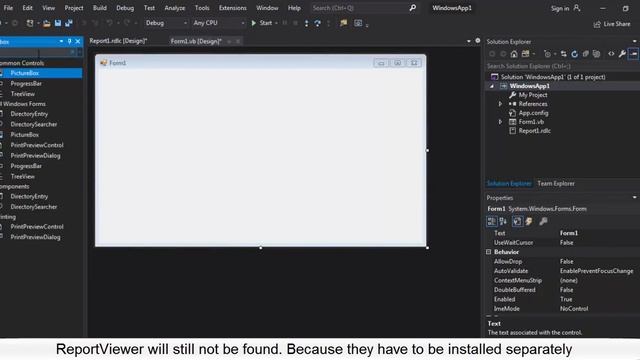Click Sign in link
Image resolution: width=640 pixels, height=360 pixels.
pos(560,8)
